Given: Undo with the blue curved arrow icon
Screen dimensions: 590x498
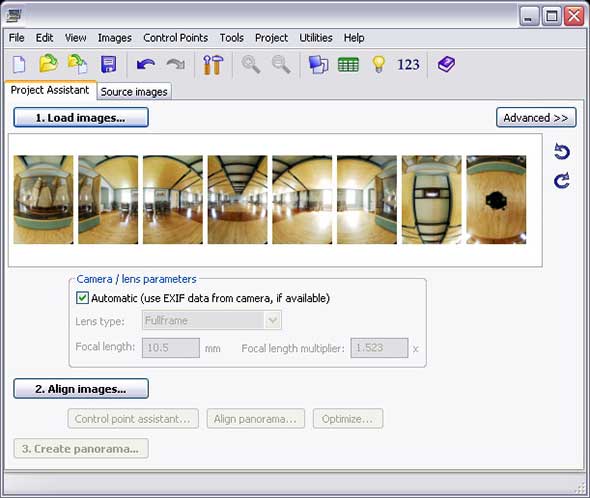Looking at the screenshot, I should tap(146, 64).
